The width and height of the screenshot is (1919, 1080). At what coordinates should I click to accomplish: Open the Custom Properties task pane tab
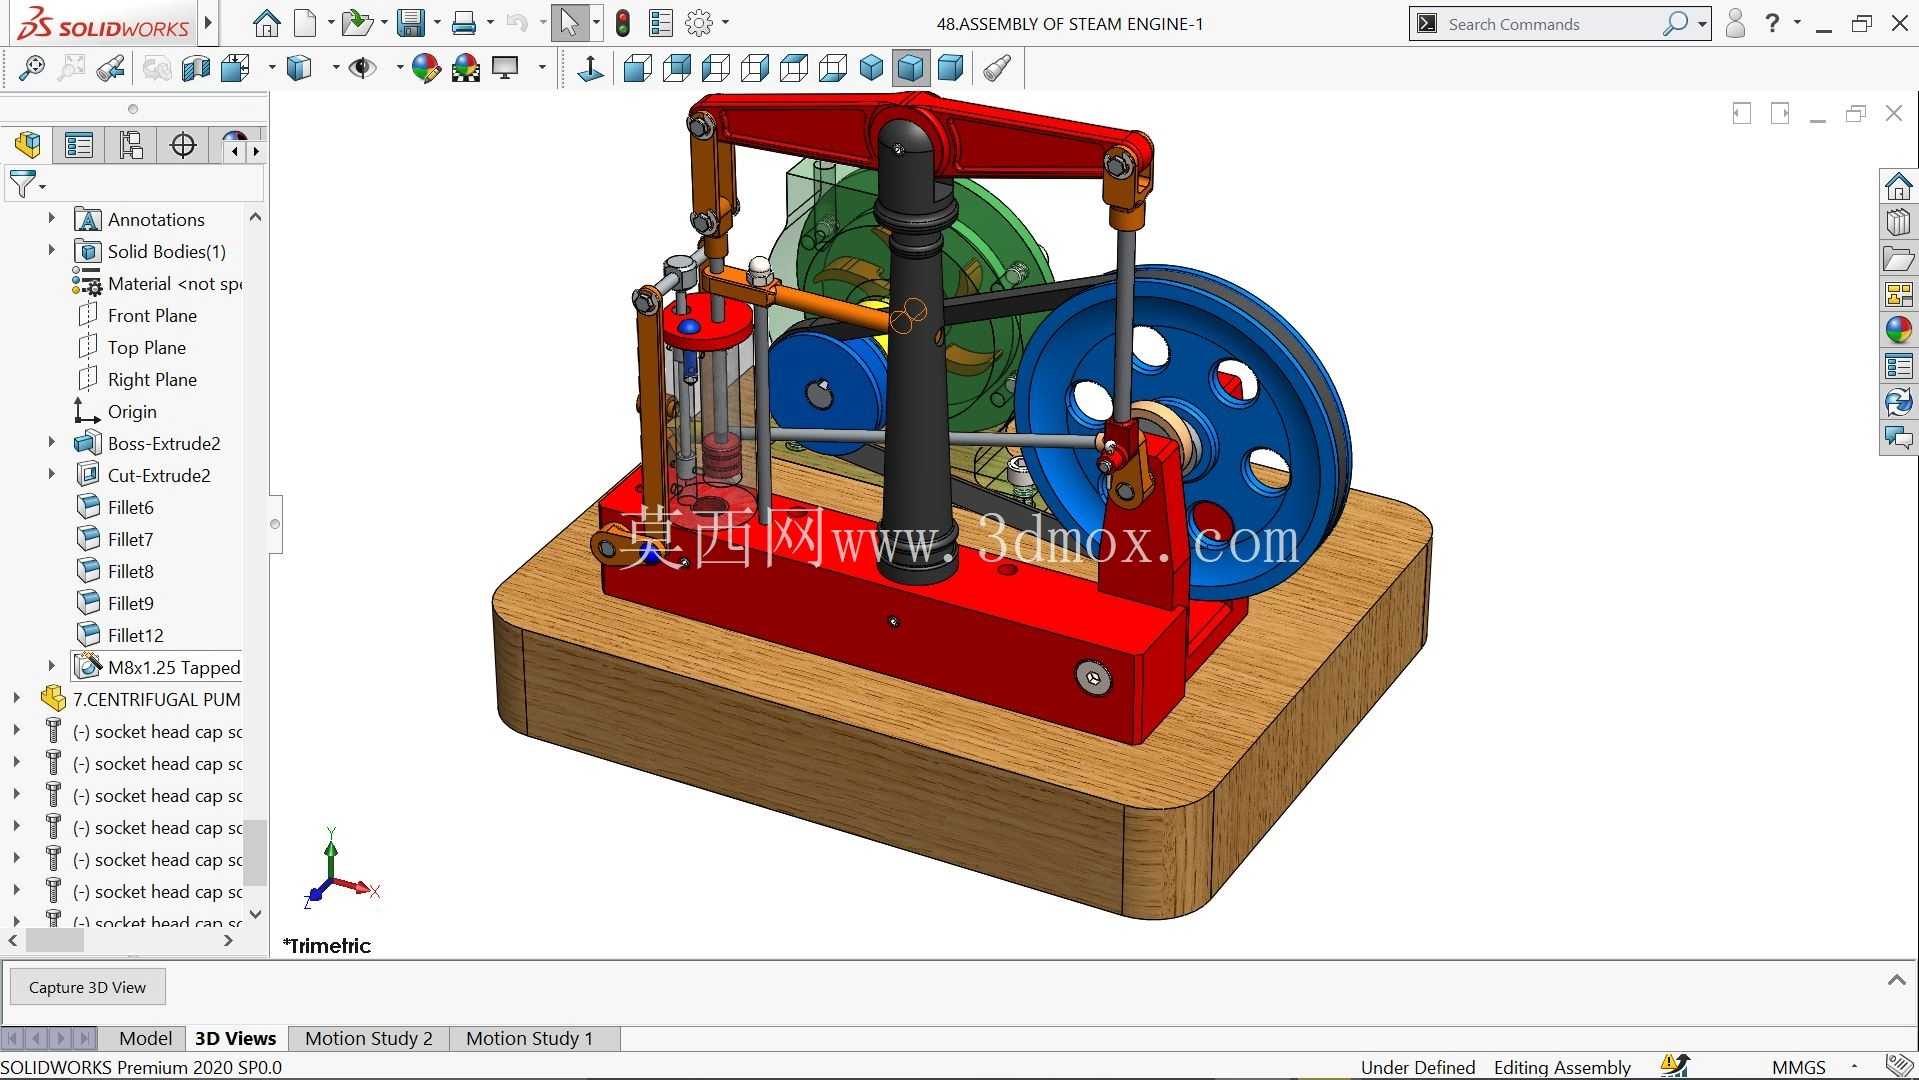point(1898,366)
